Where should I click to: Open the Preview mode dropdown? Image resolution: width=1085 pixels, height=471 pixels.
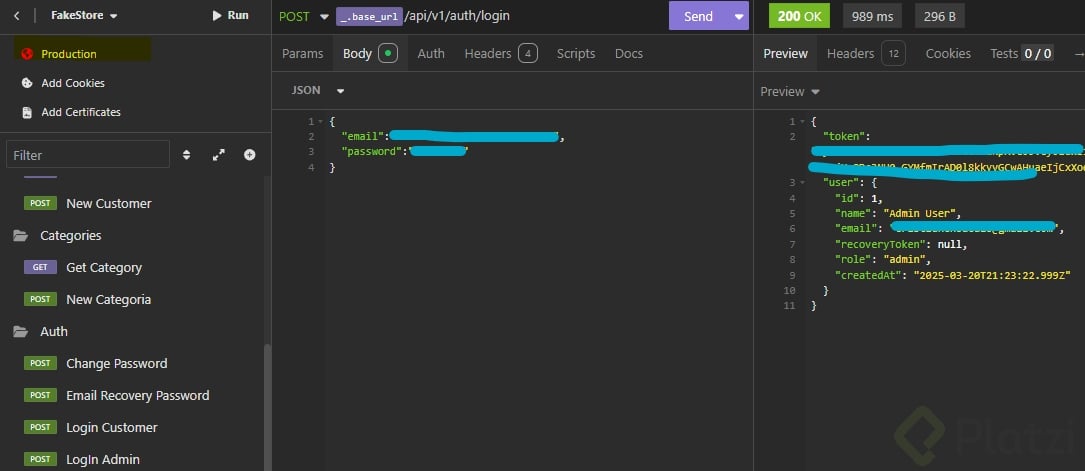[790, 91]
